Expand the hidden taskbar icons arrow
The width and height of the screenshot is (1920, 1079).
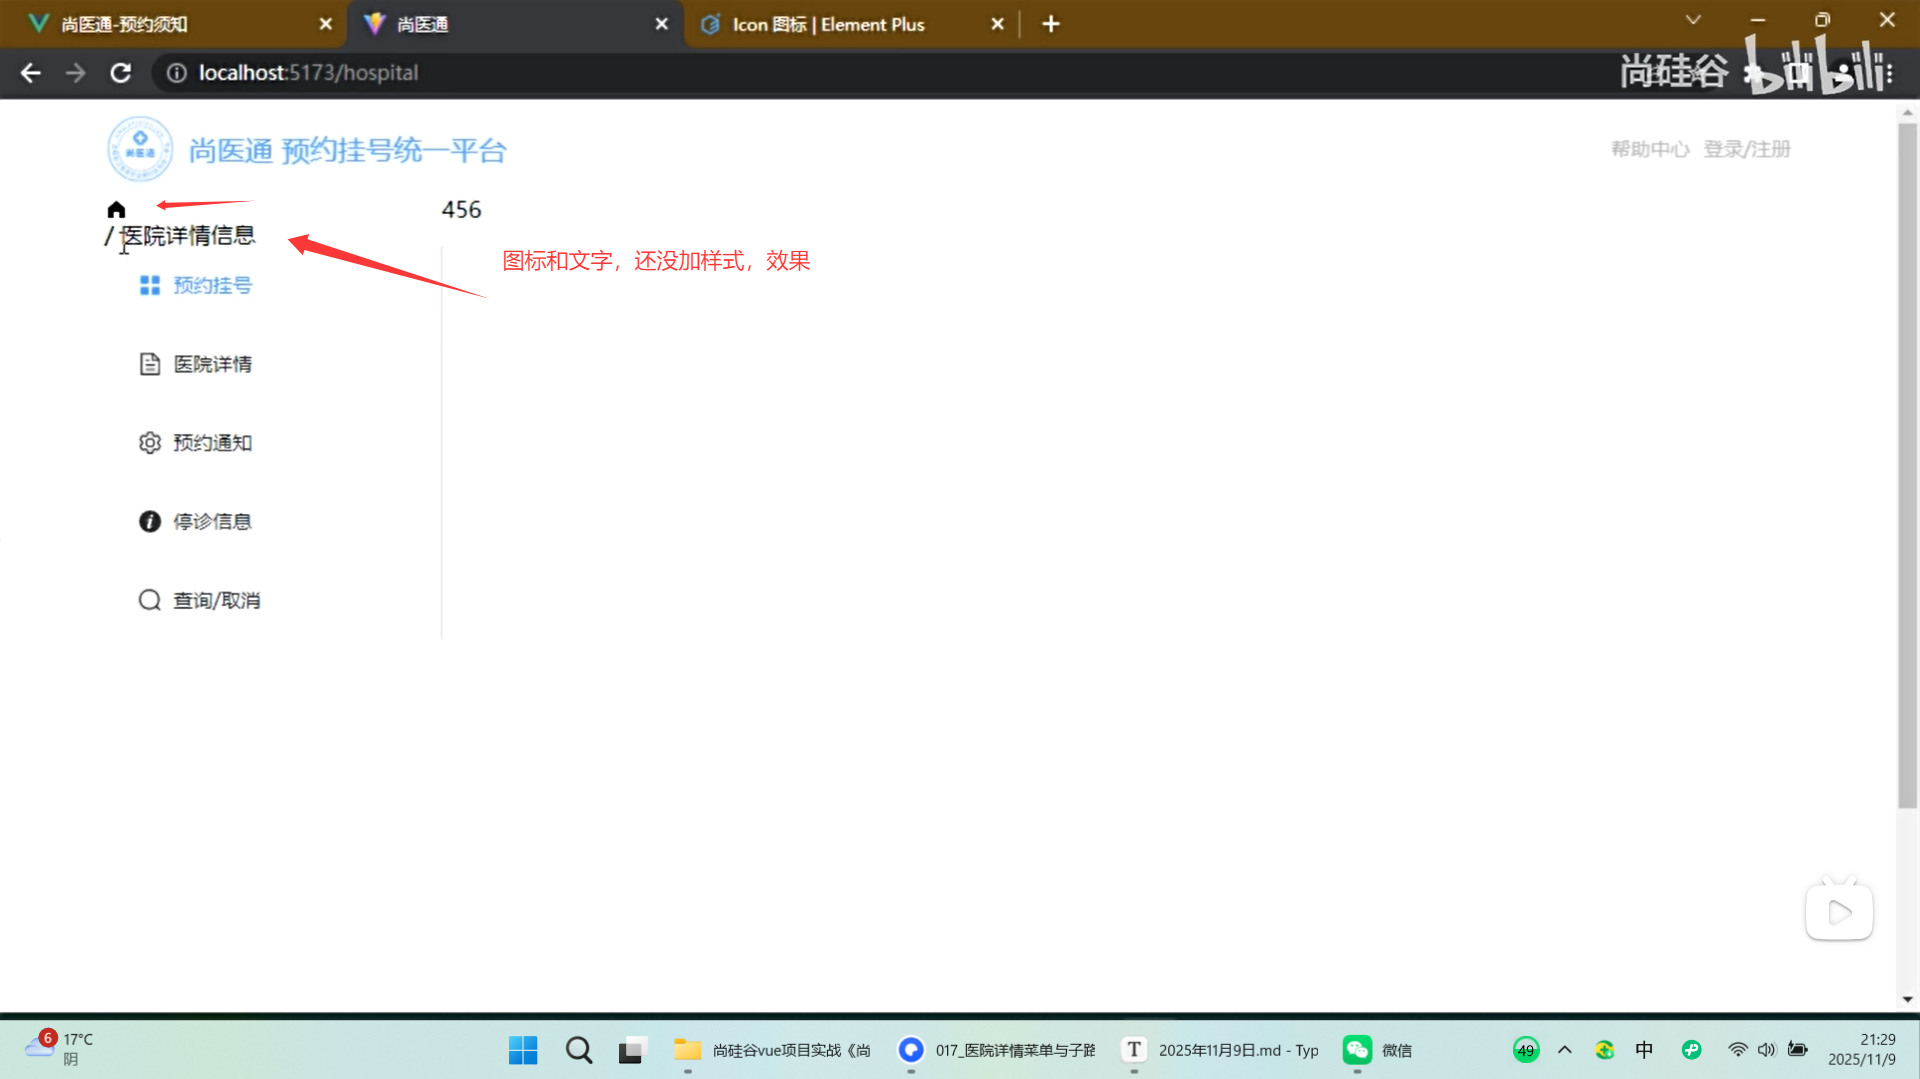pyautogui.click(x=1565, y=1050)
